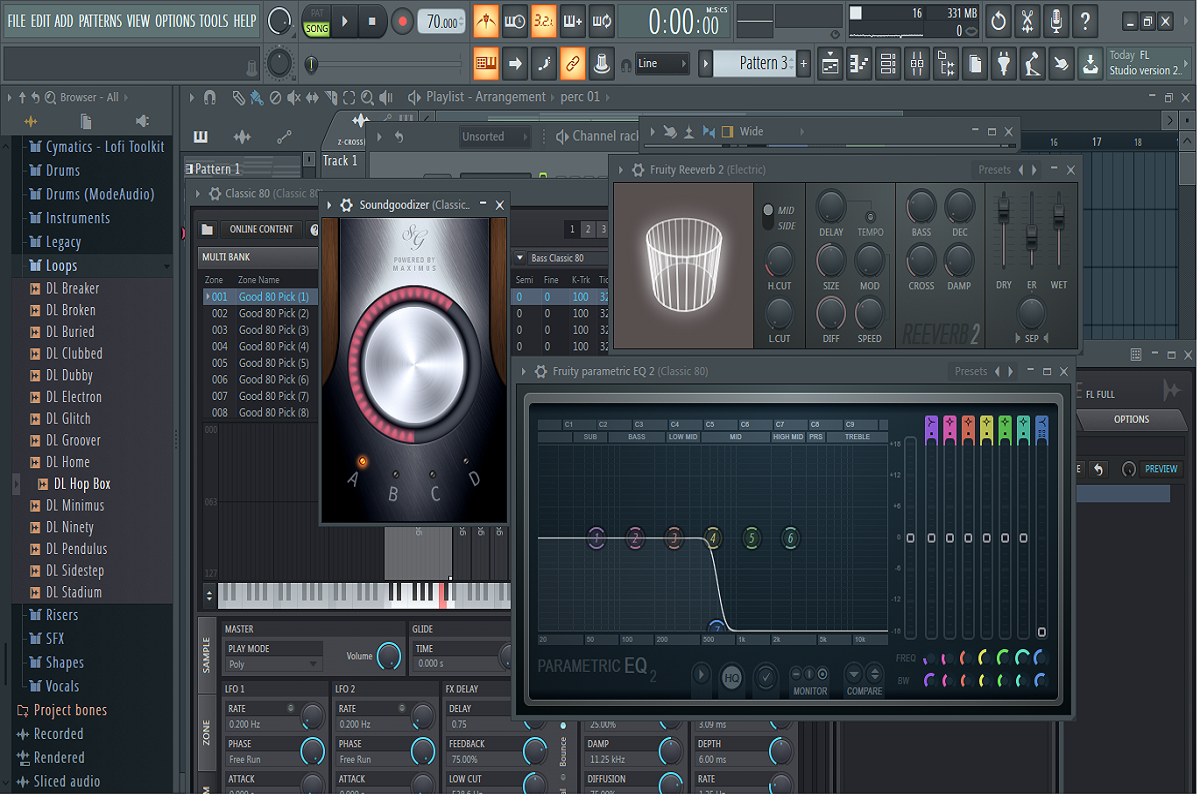
Task: Click the link/chain icon in top toolbar
Action: 573,64
